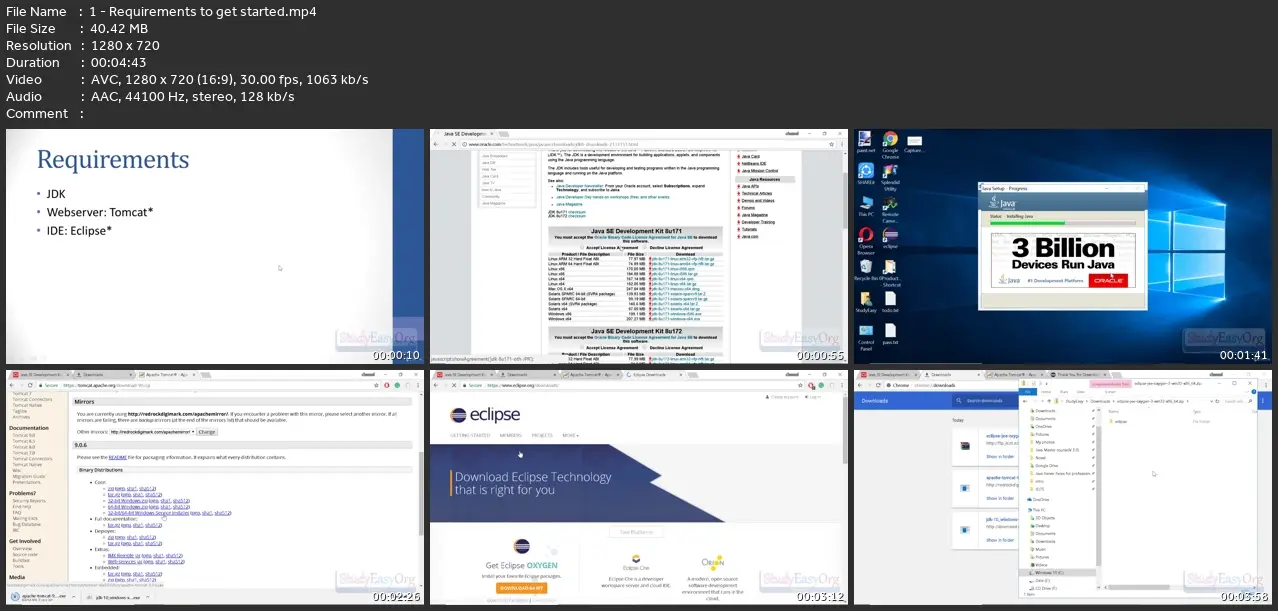This screenshot has height=611, width=1278.
Task: Select the Recycle Bin icon
Action: pos(866,269)
